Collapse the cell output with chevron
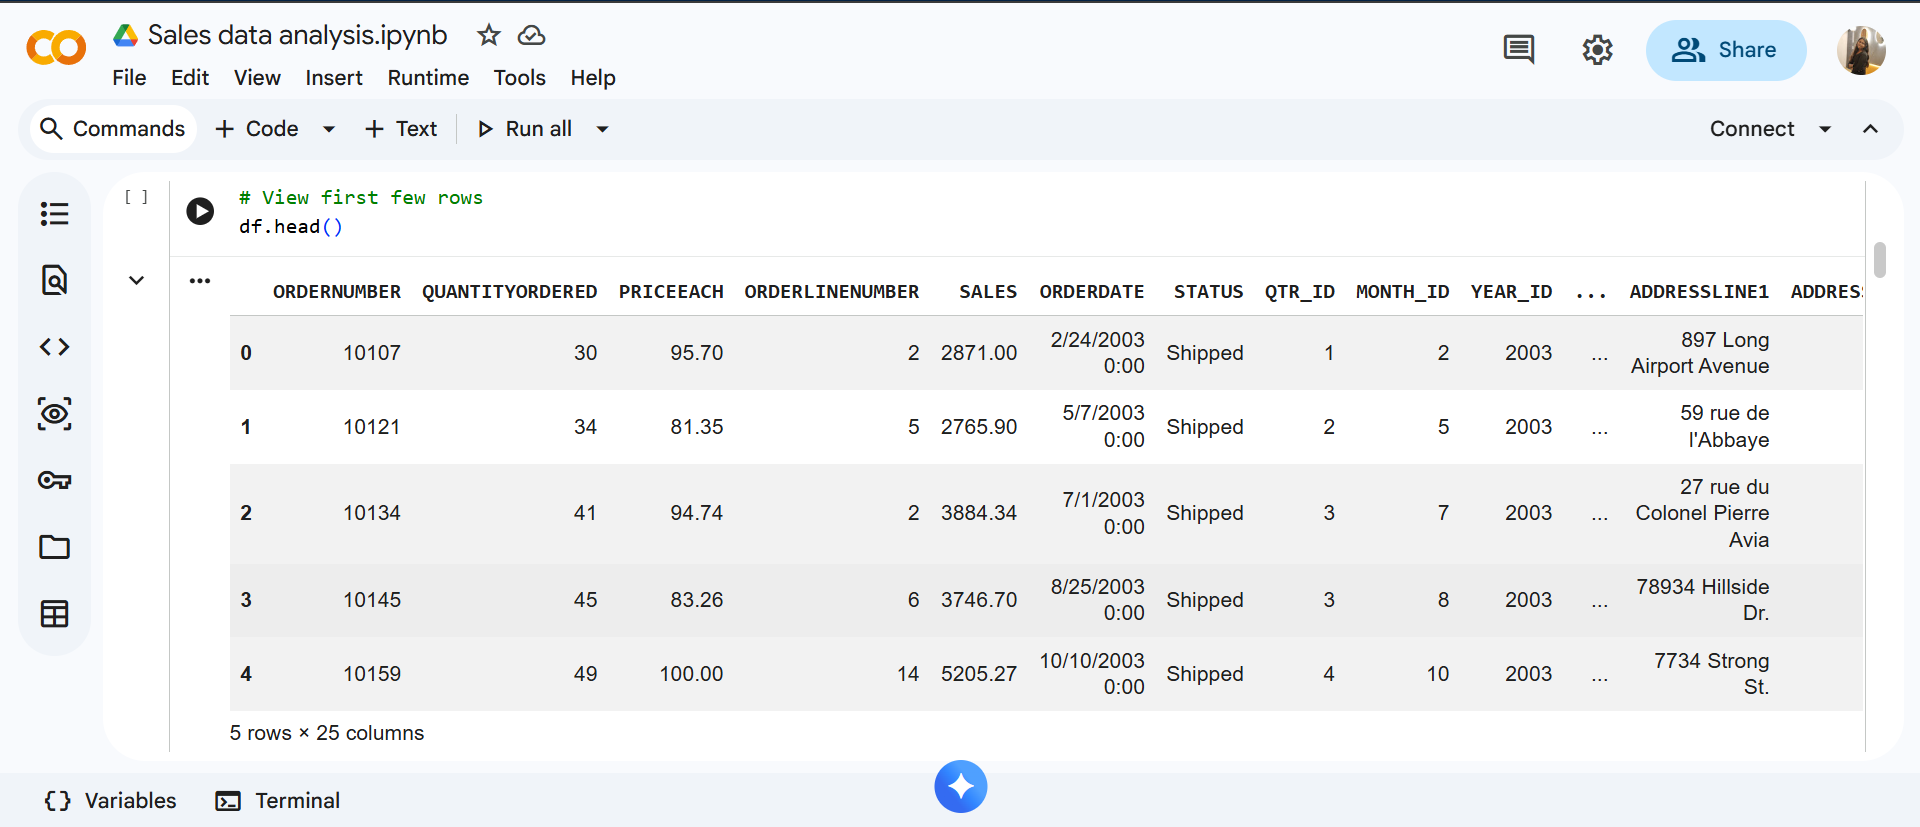1920x827 pixels. click(x=137, y=281)
